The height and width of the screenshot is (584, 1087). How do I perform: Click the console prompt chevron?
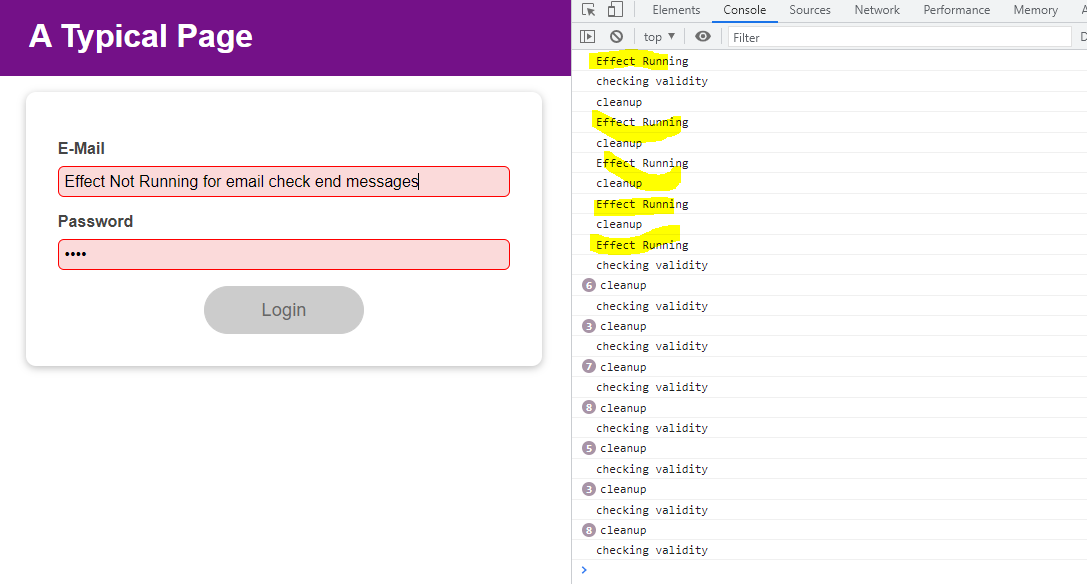584,570
